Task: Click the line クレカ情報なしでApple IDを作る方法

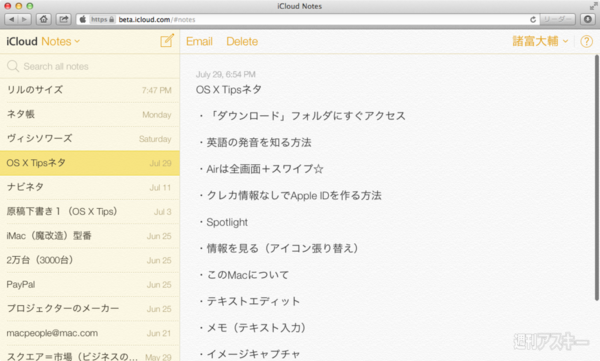Action: [x=290, y=196]
